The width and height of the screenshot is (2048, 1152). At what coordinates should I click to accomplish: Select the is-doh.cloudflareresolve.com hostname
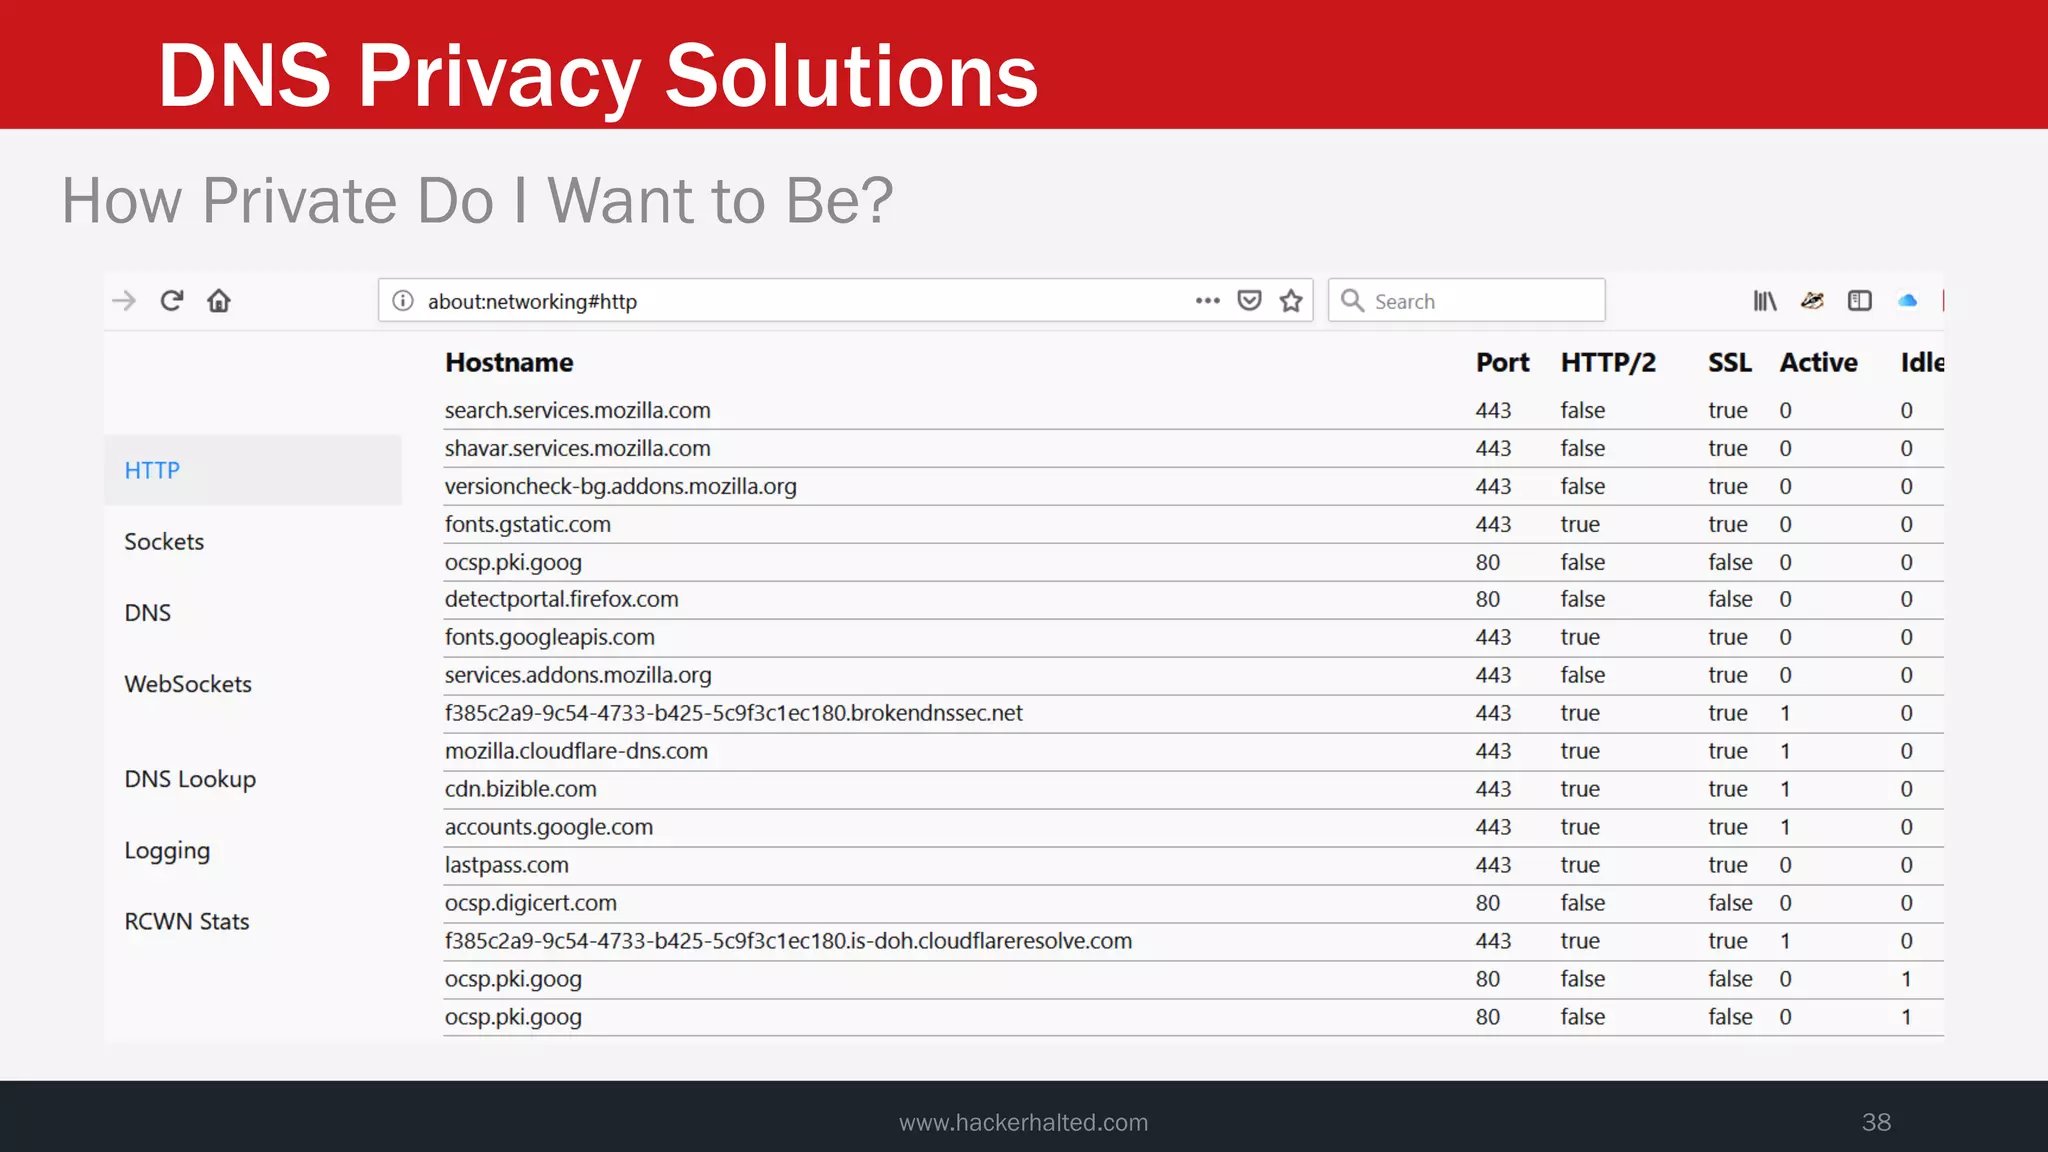pyautogui.click(x=789, y=941)
